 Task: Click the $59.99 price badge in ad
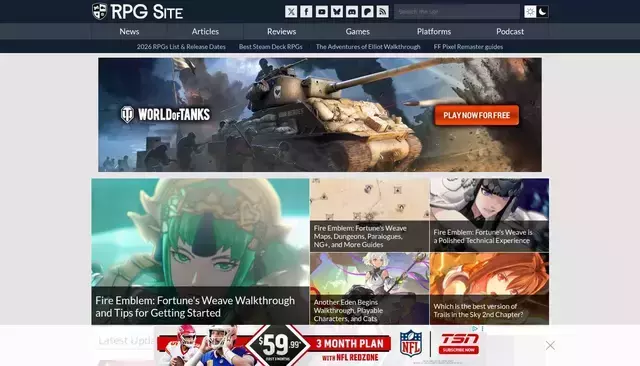(278, 346)
